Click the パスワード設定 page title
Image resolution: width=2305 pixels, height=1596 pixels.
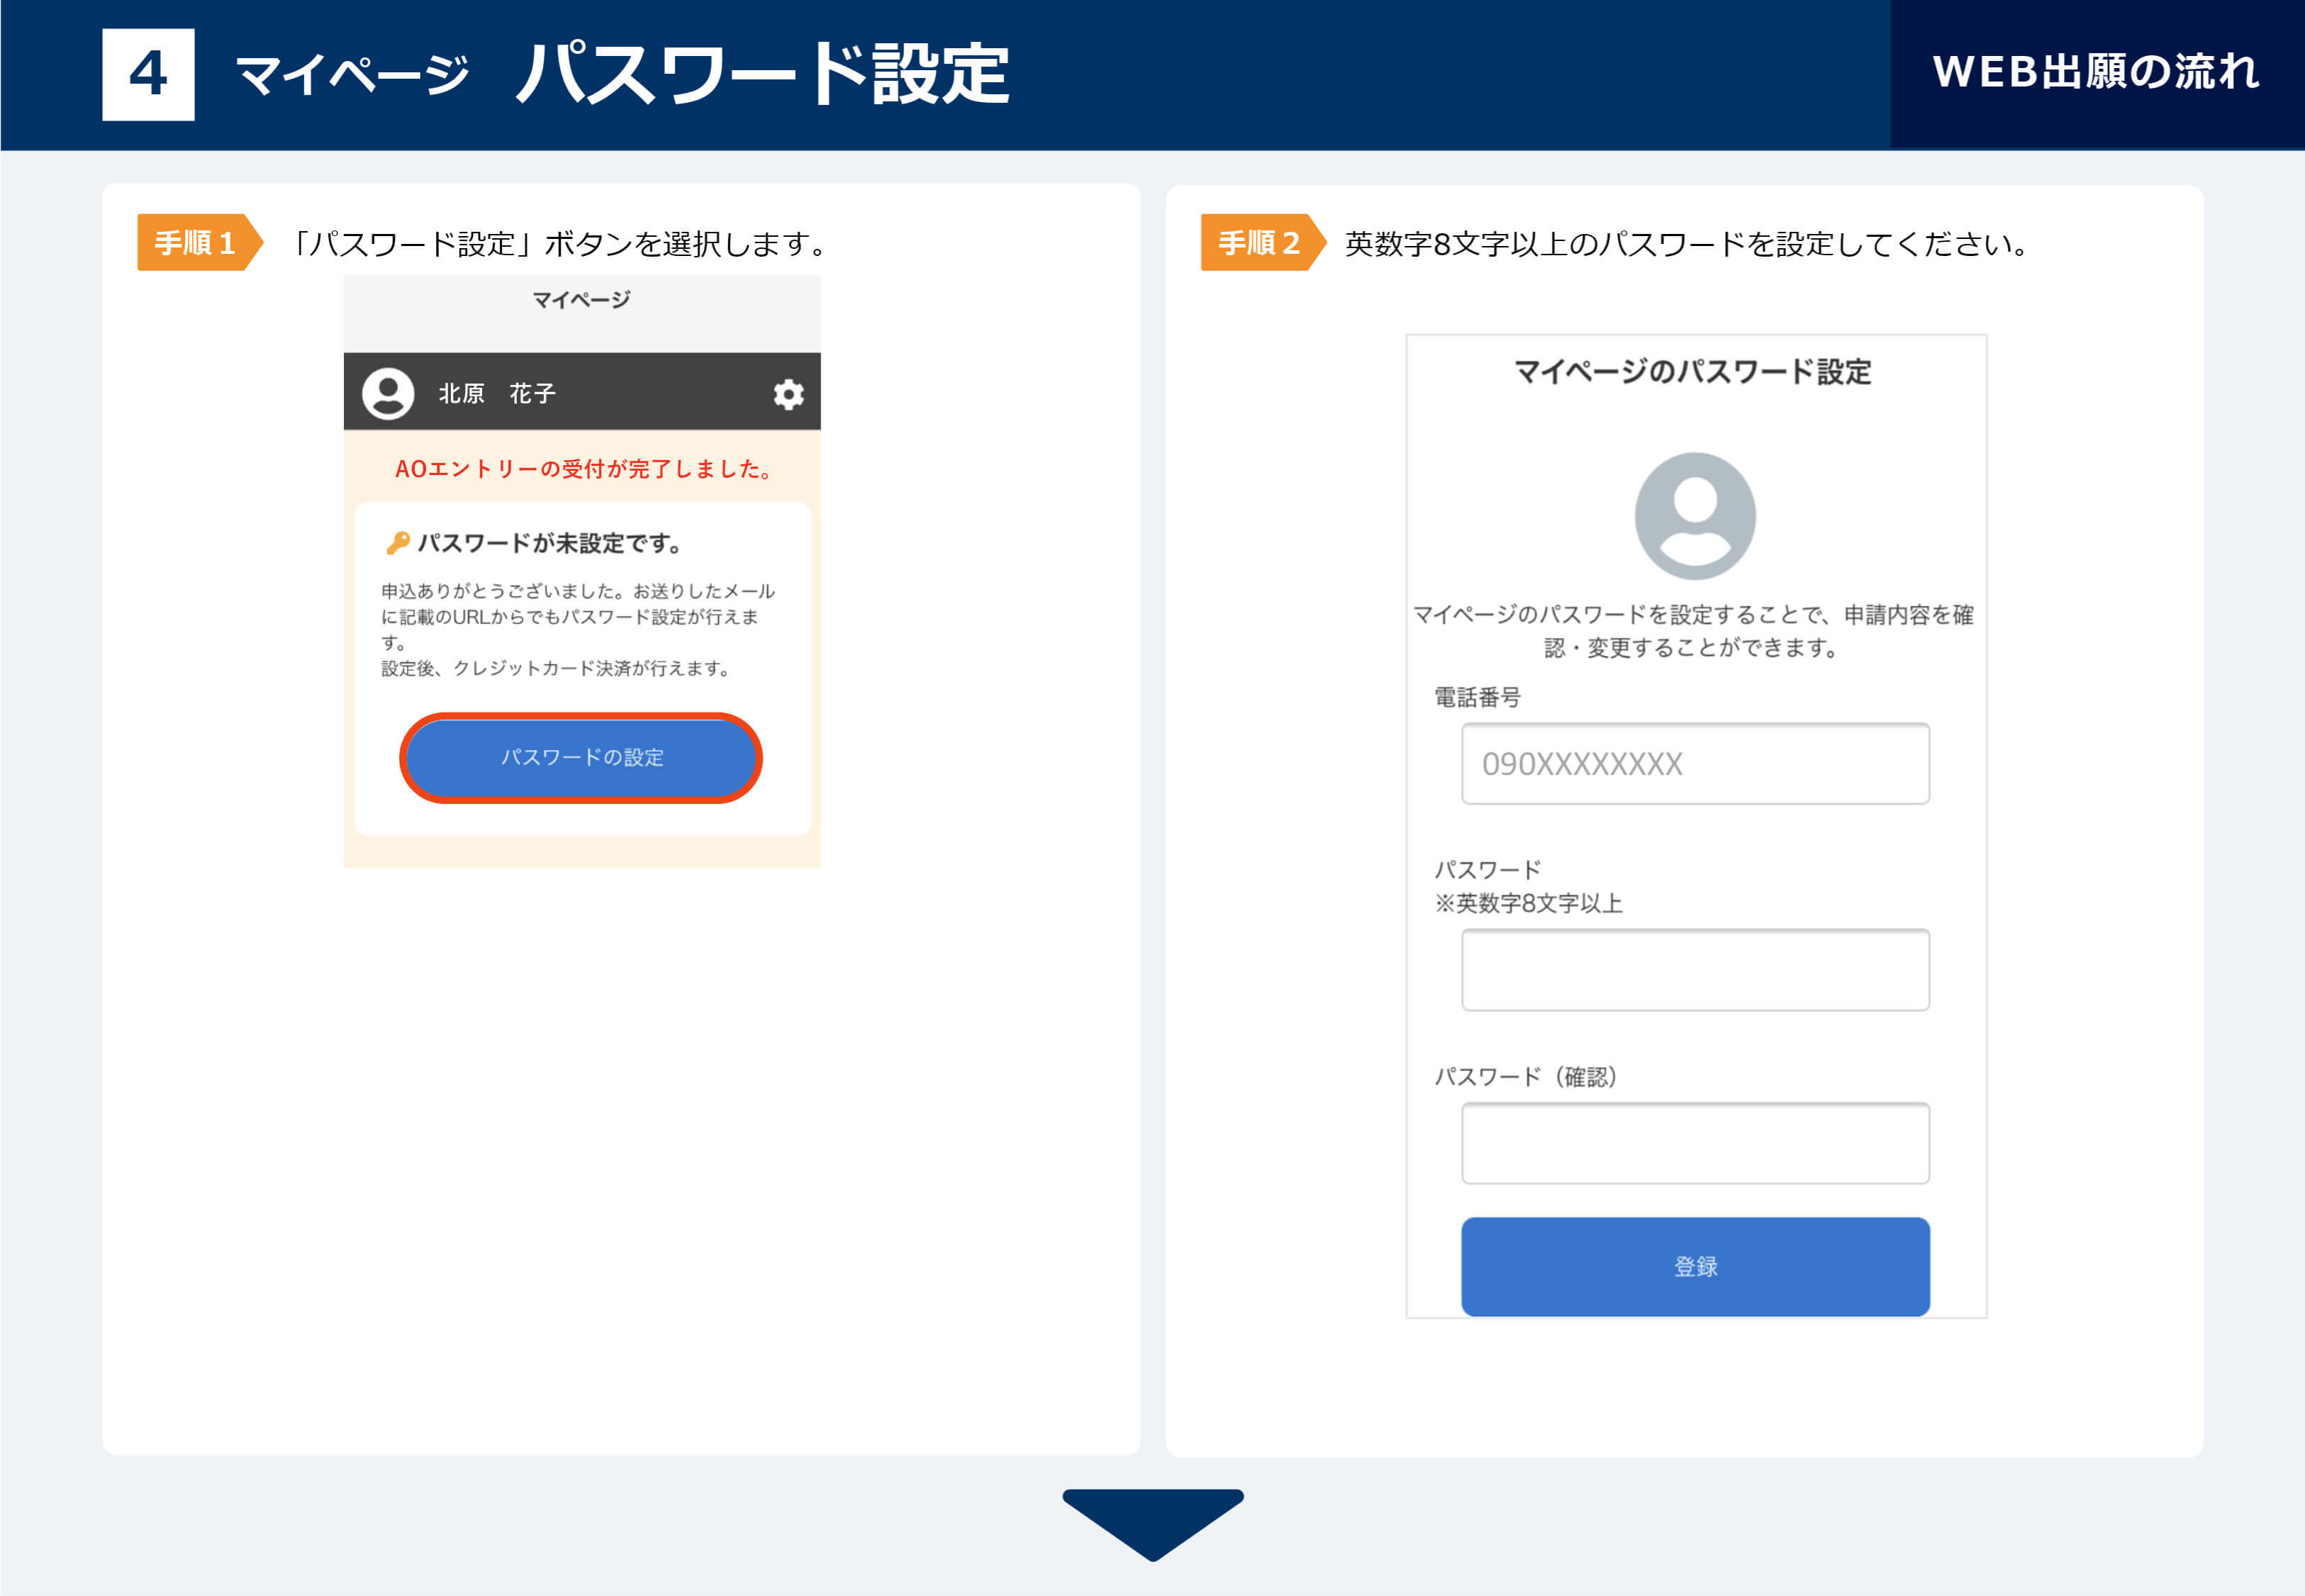tap(762, 74)
